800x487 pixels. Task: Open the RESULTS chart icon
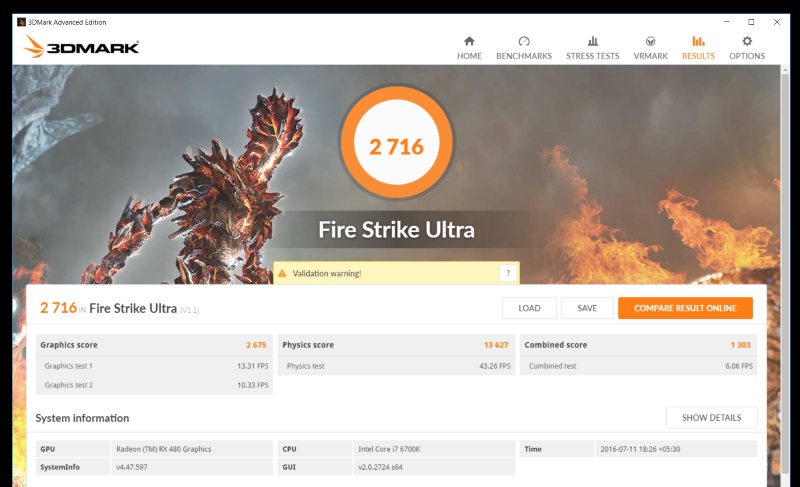[x=698, y=41]
